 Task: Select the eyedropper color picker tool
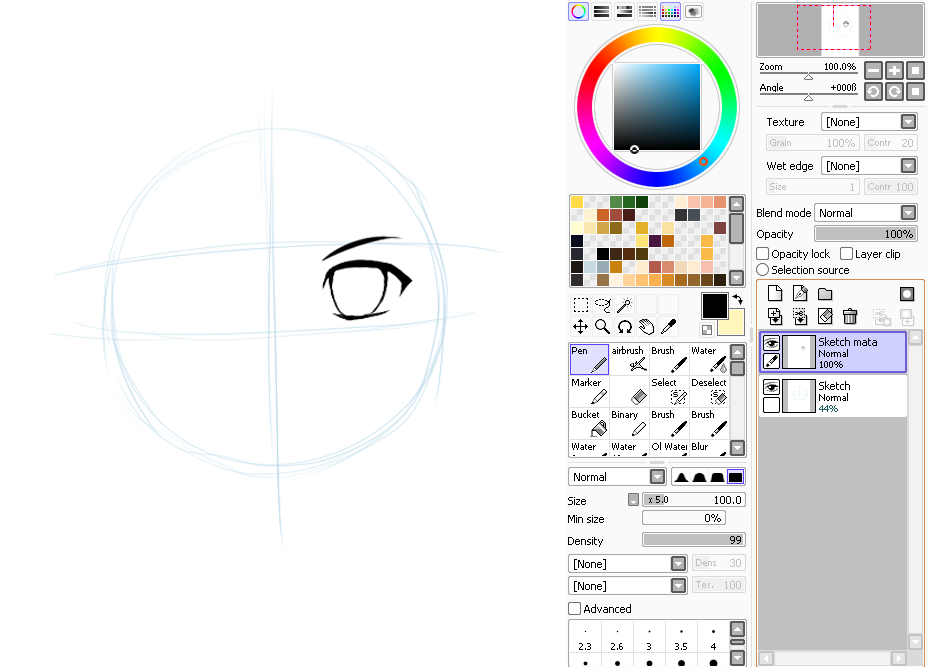click(668, 327)
